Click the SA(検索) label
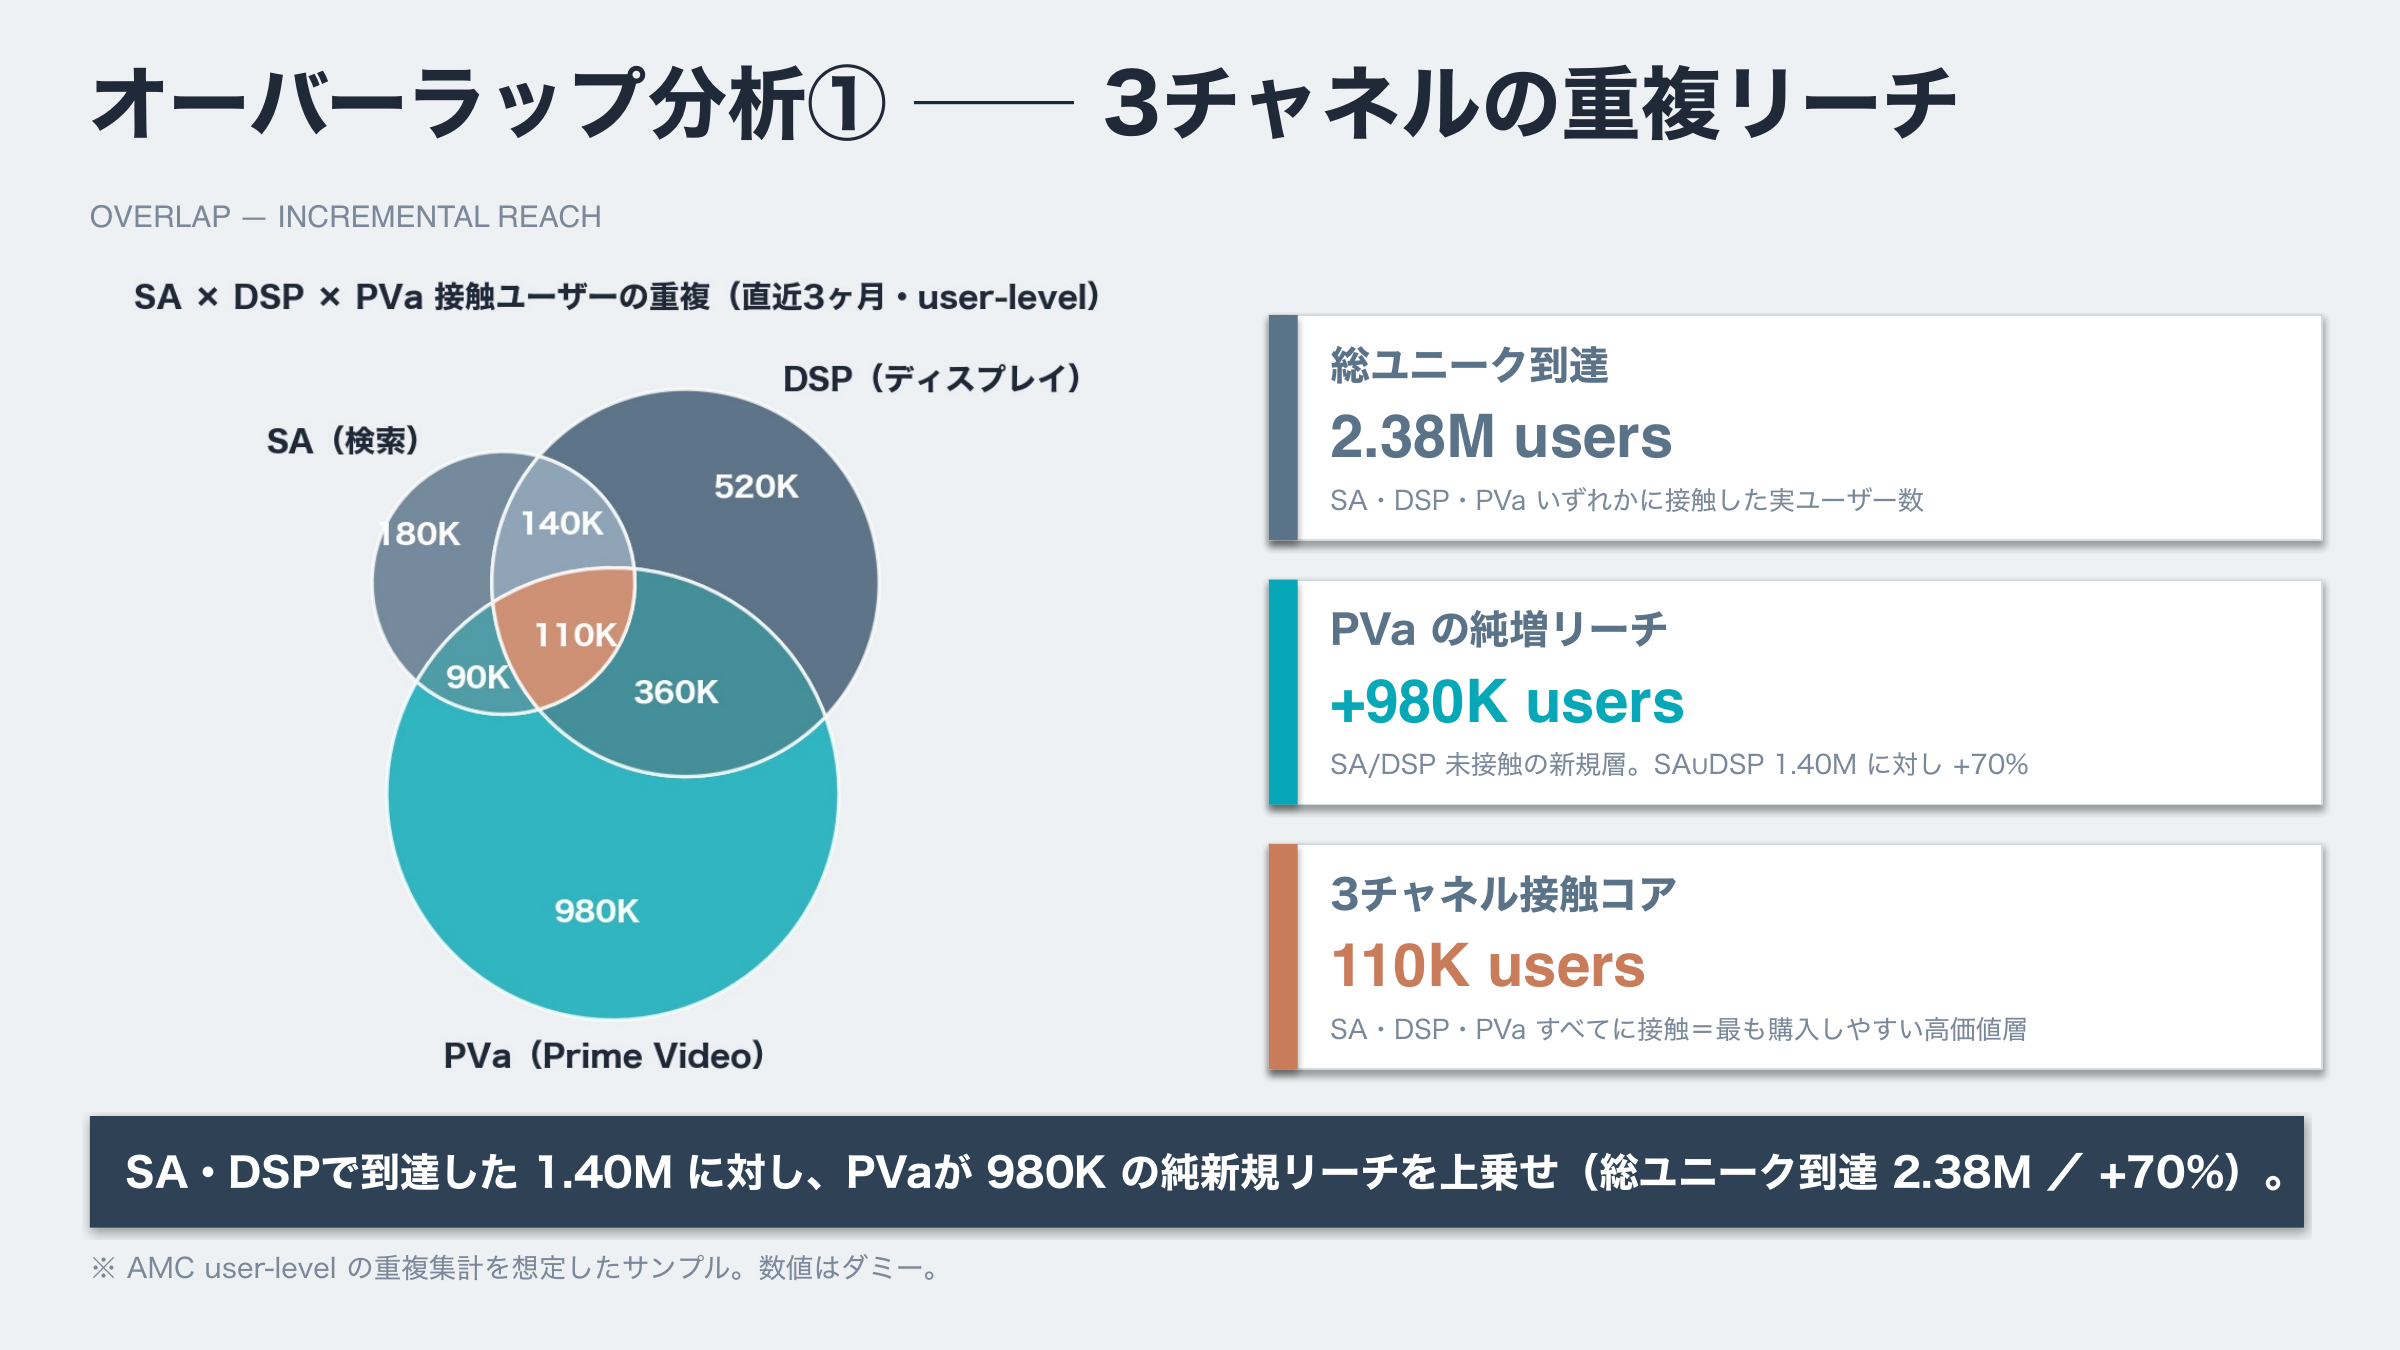 click(342, 441)
